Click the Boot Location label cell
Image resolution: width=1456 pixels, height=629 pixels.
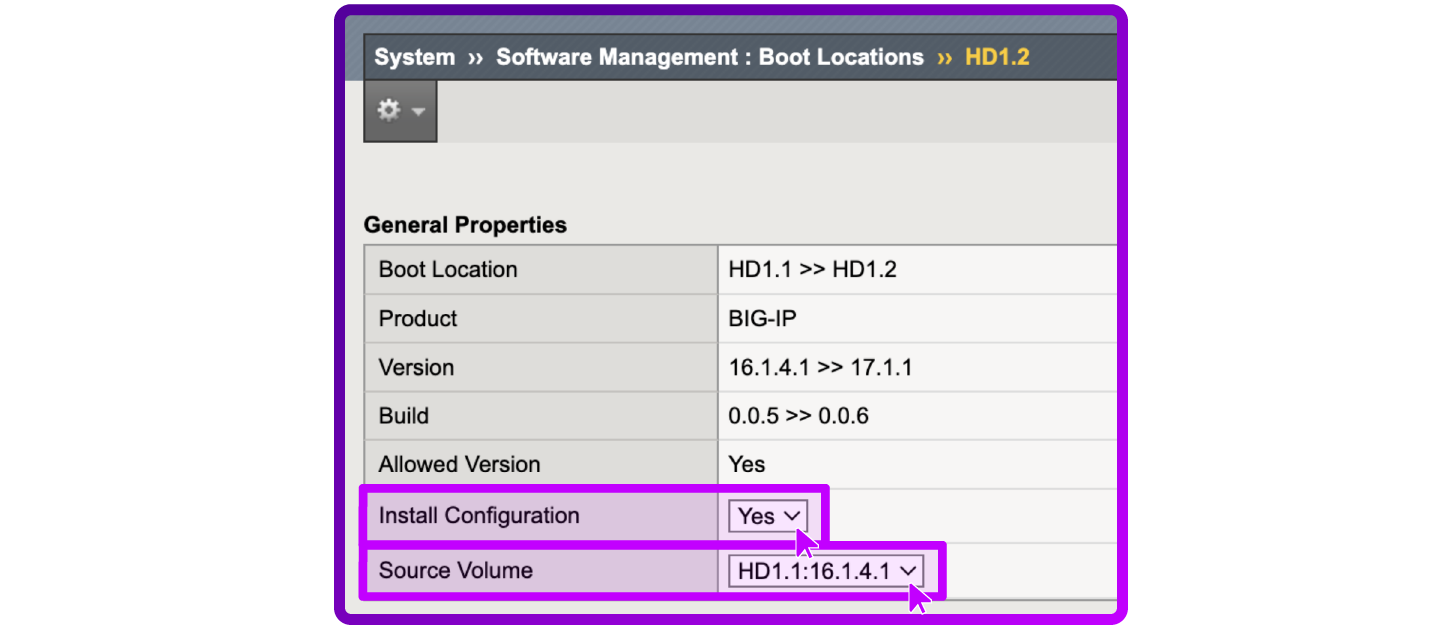(x=541, y=270)
